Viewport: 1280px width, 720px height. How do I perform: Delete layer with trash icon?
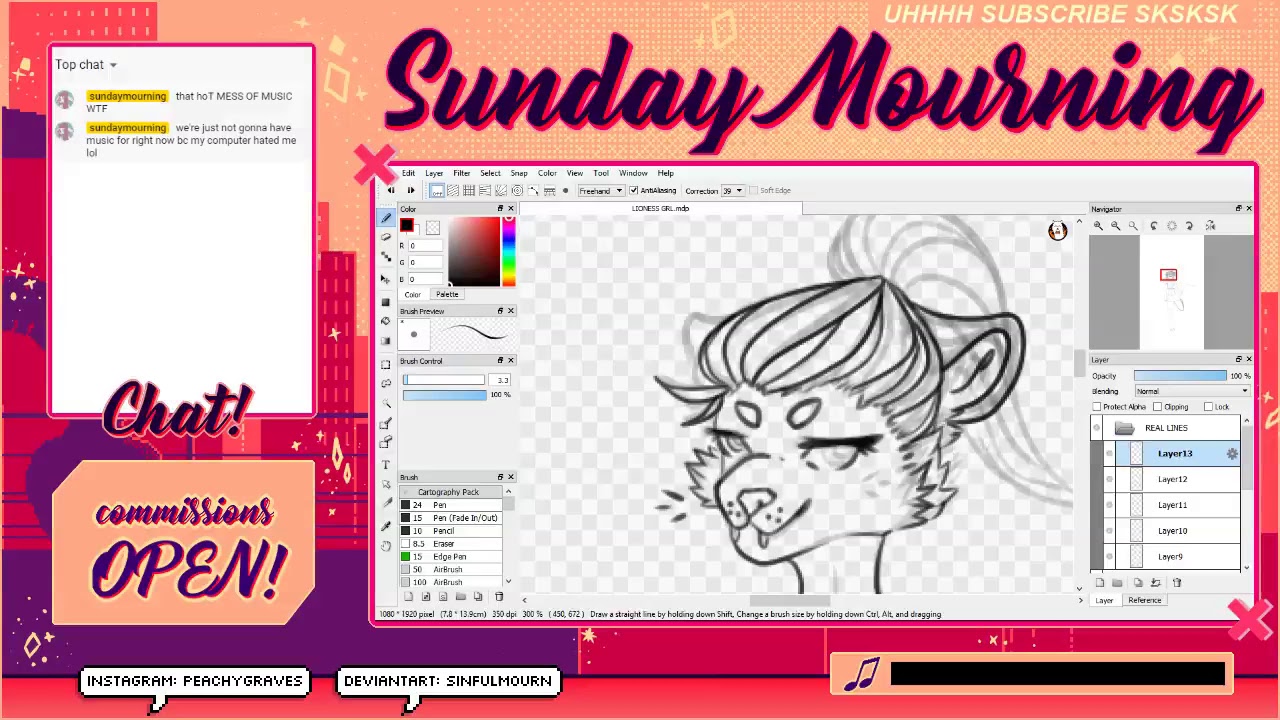click(1177, 583)
